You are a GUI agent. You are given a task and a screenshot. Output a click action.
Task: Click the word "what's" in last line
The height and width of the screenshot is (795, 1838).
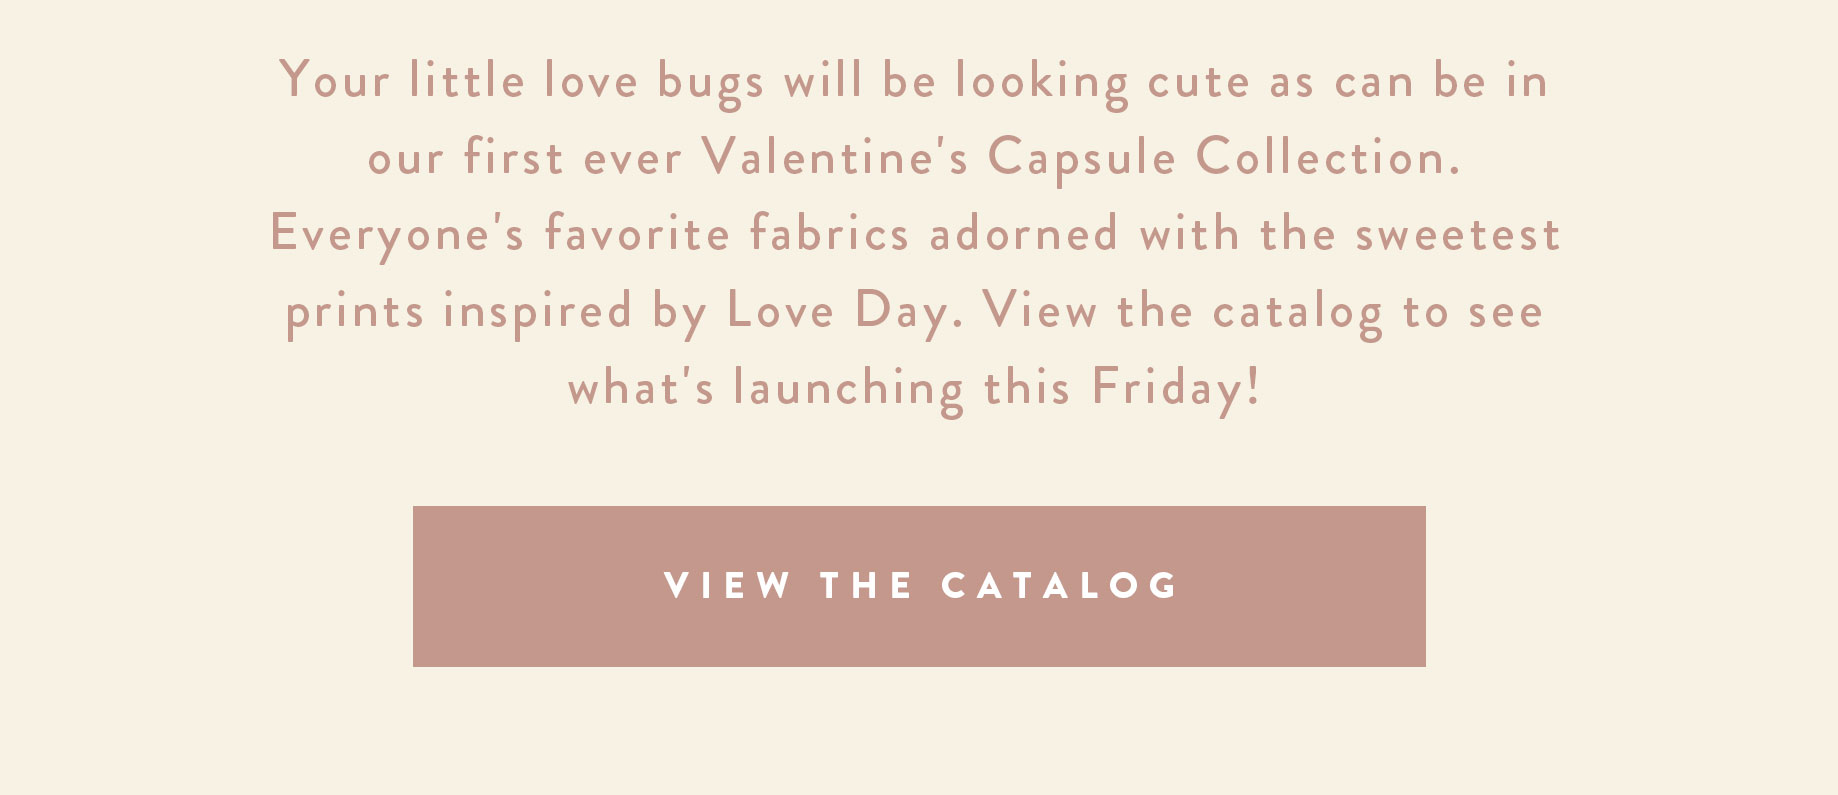641,388
